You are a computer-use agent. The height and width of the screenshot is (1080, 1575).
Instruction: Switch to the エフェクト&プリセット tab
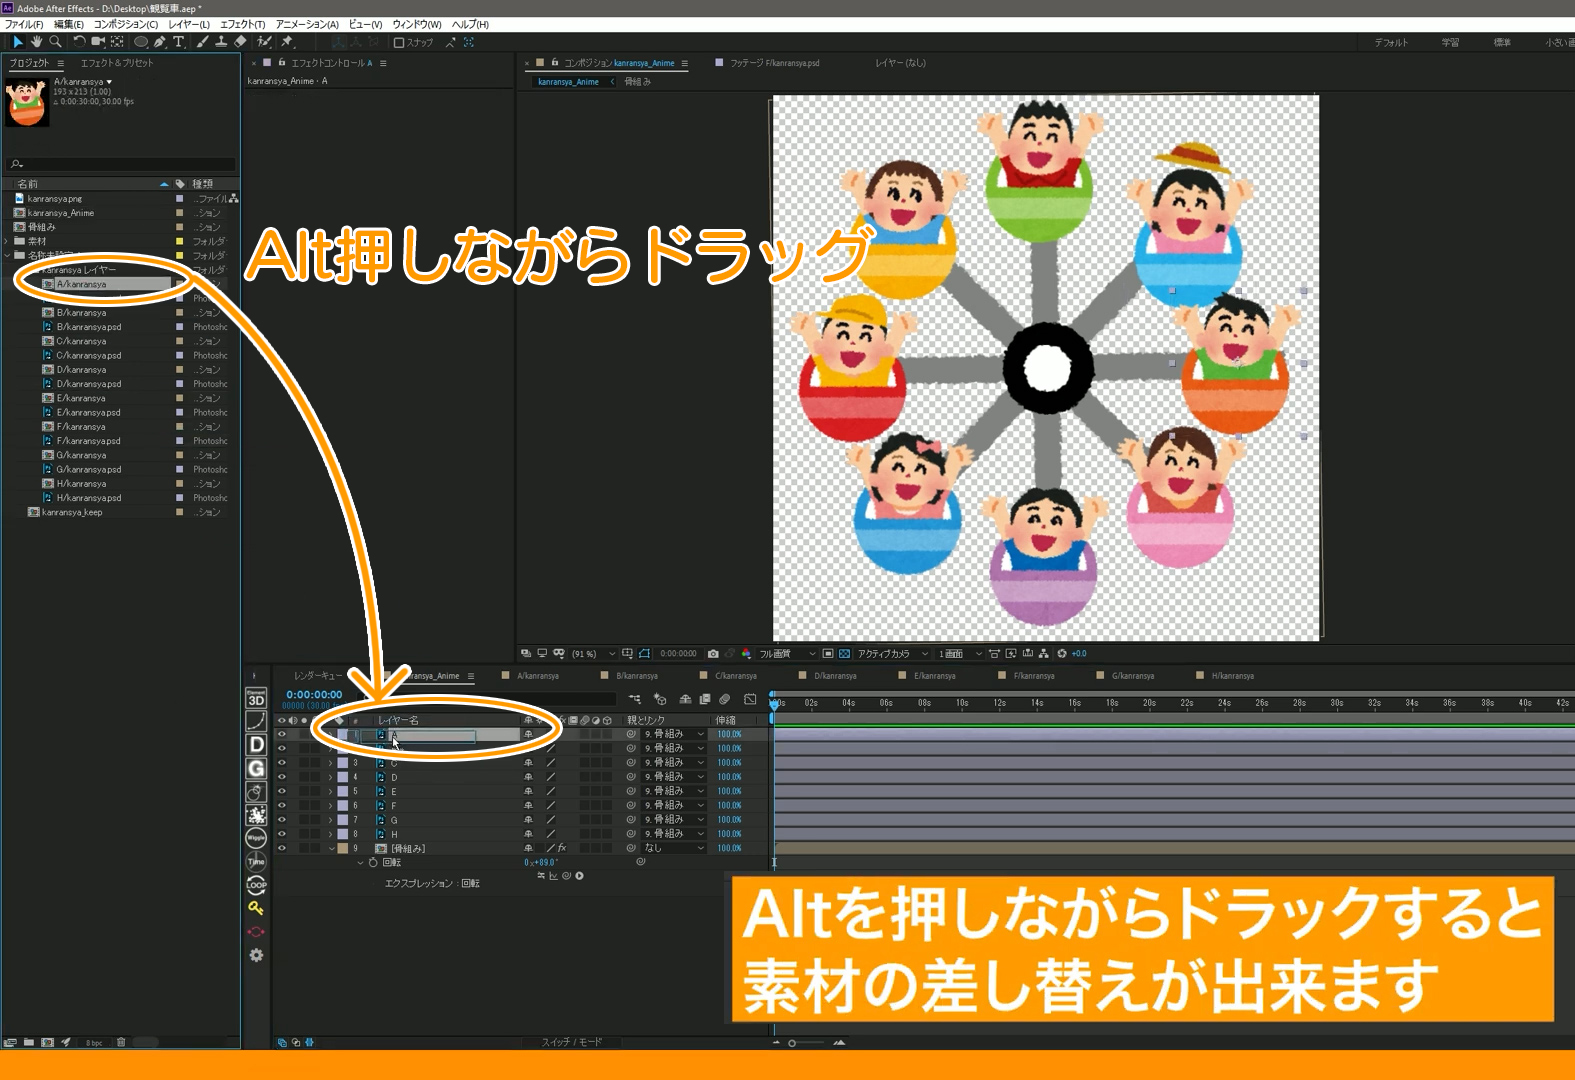(117, 63)
